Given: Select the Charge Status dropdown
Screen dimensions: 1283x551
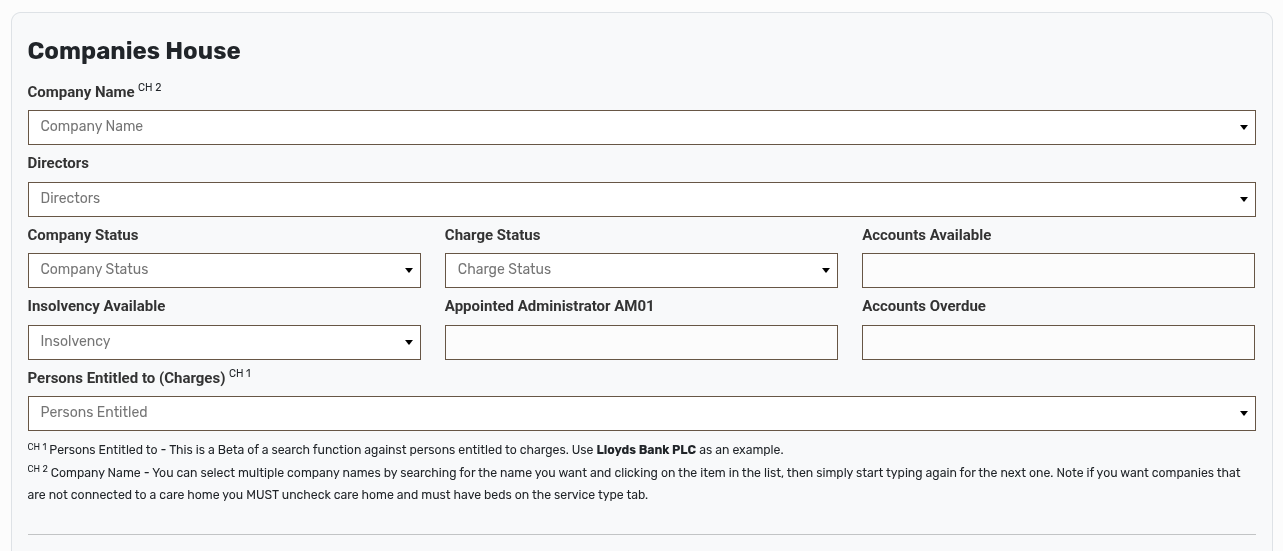Looking at the screenshot, I should 630,270.
